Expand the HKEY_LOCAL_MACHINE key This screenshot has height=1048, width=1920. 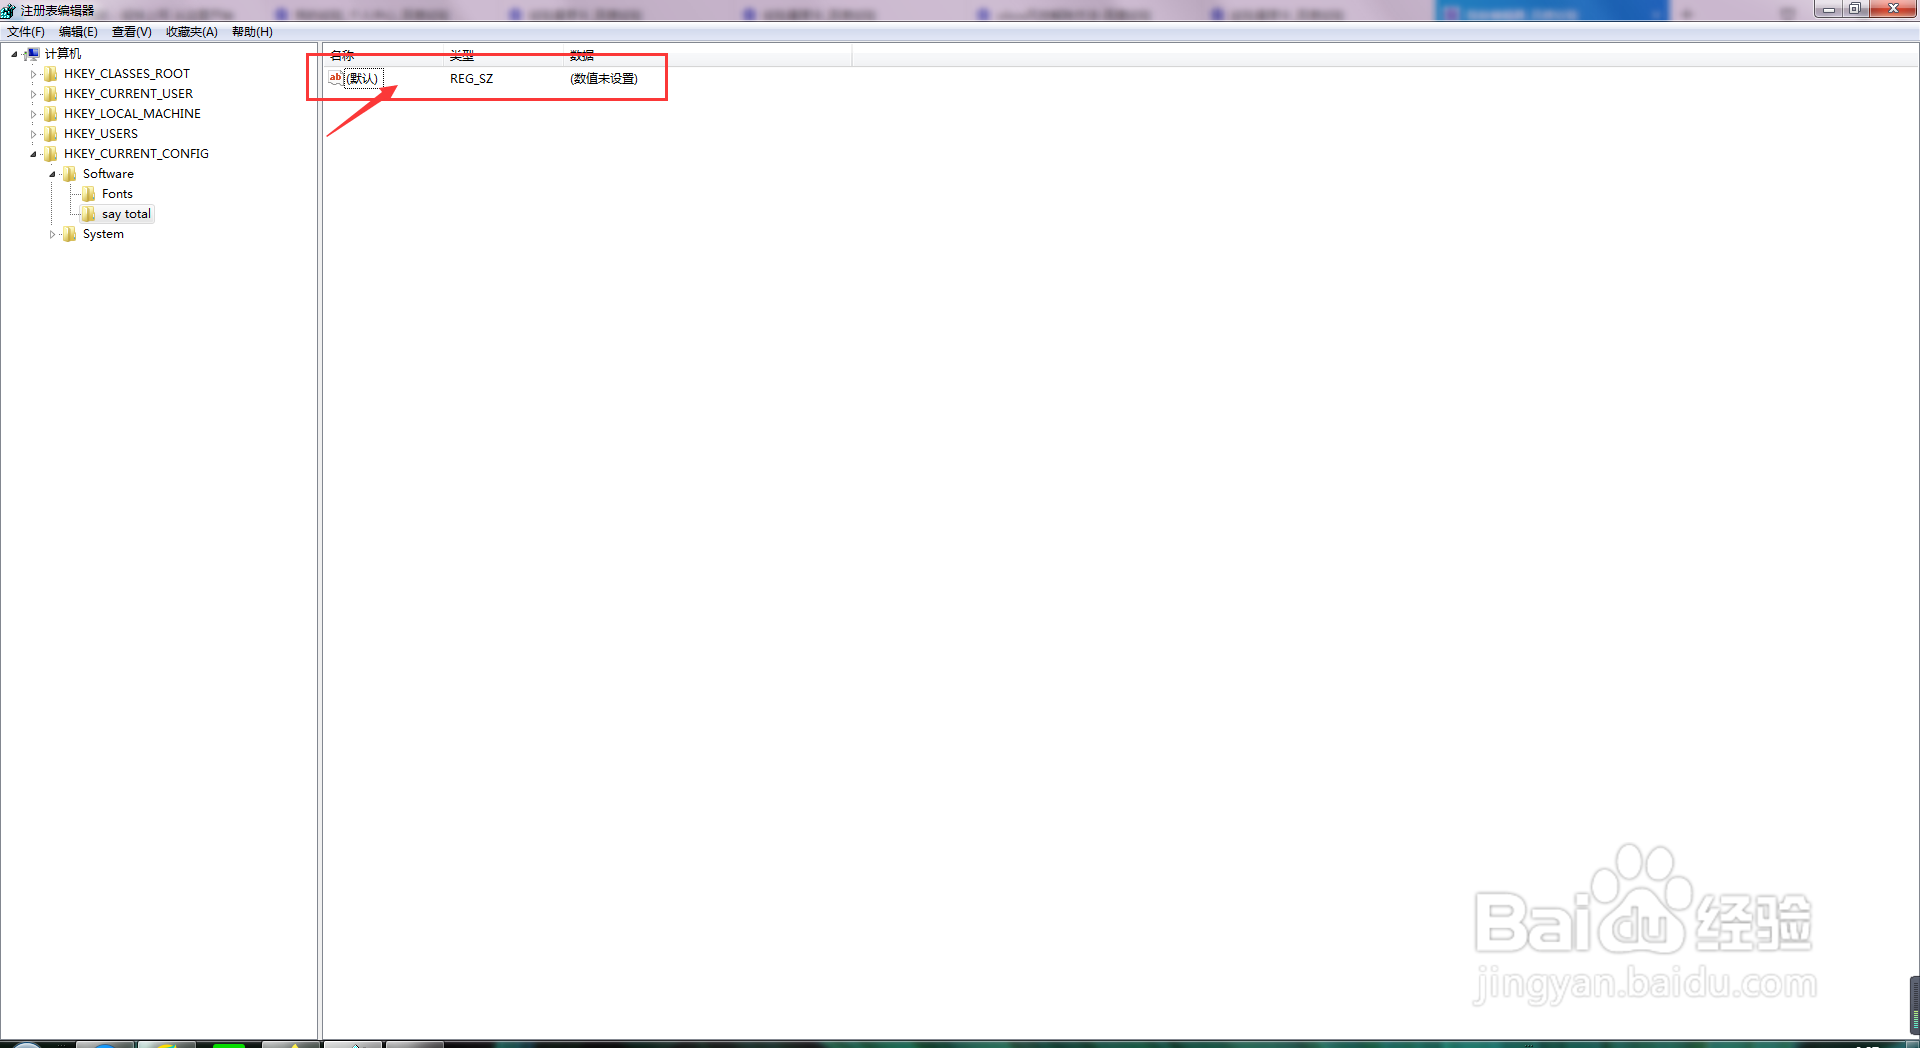33,114
